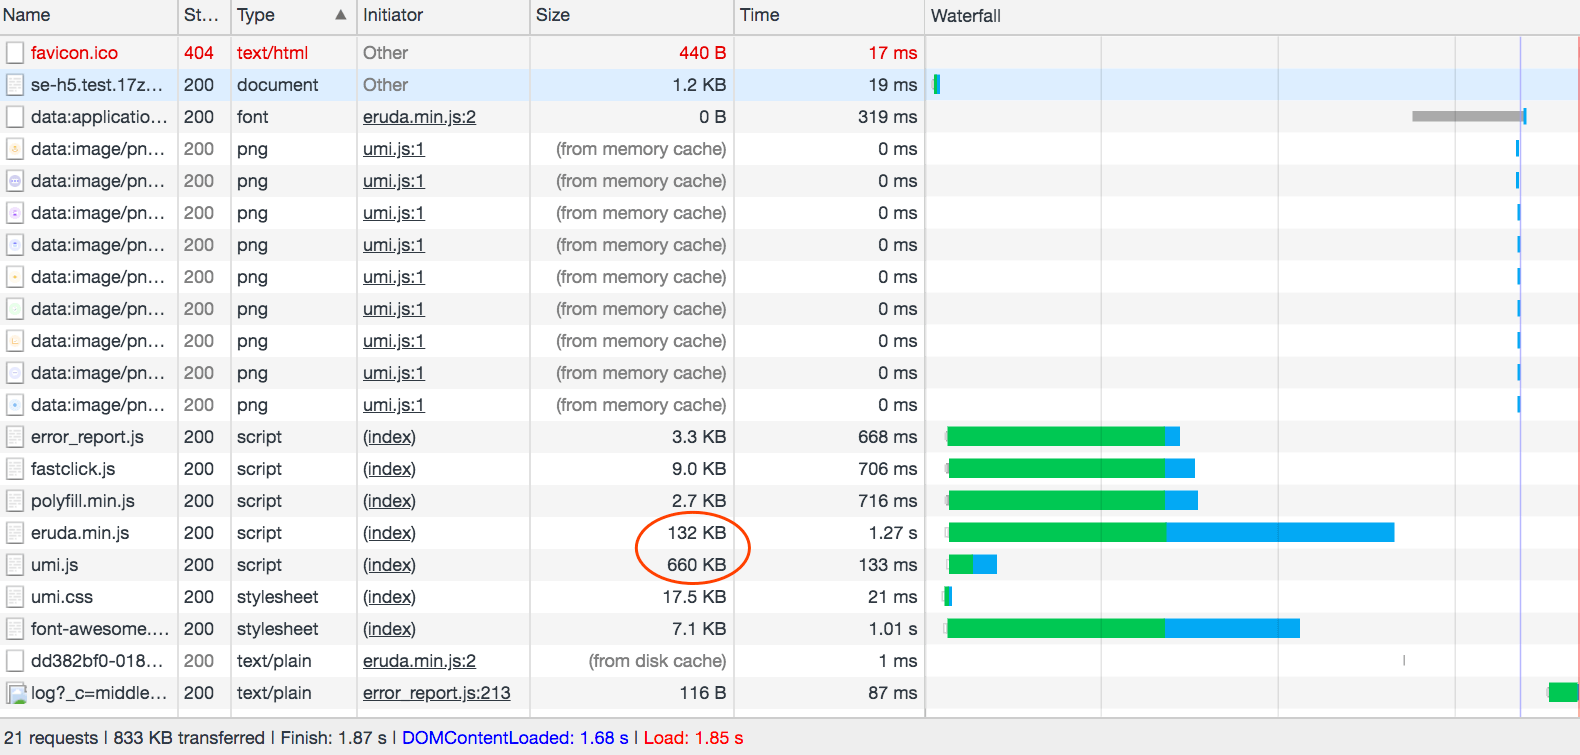Click the 319 ms time of font request
This screenshot has width=1580, height=755.
[x=887, y=117]
